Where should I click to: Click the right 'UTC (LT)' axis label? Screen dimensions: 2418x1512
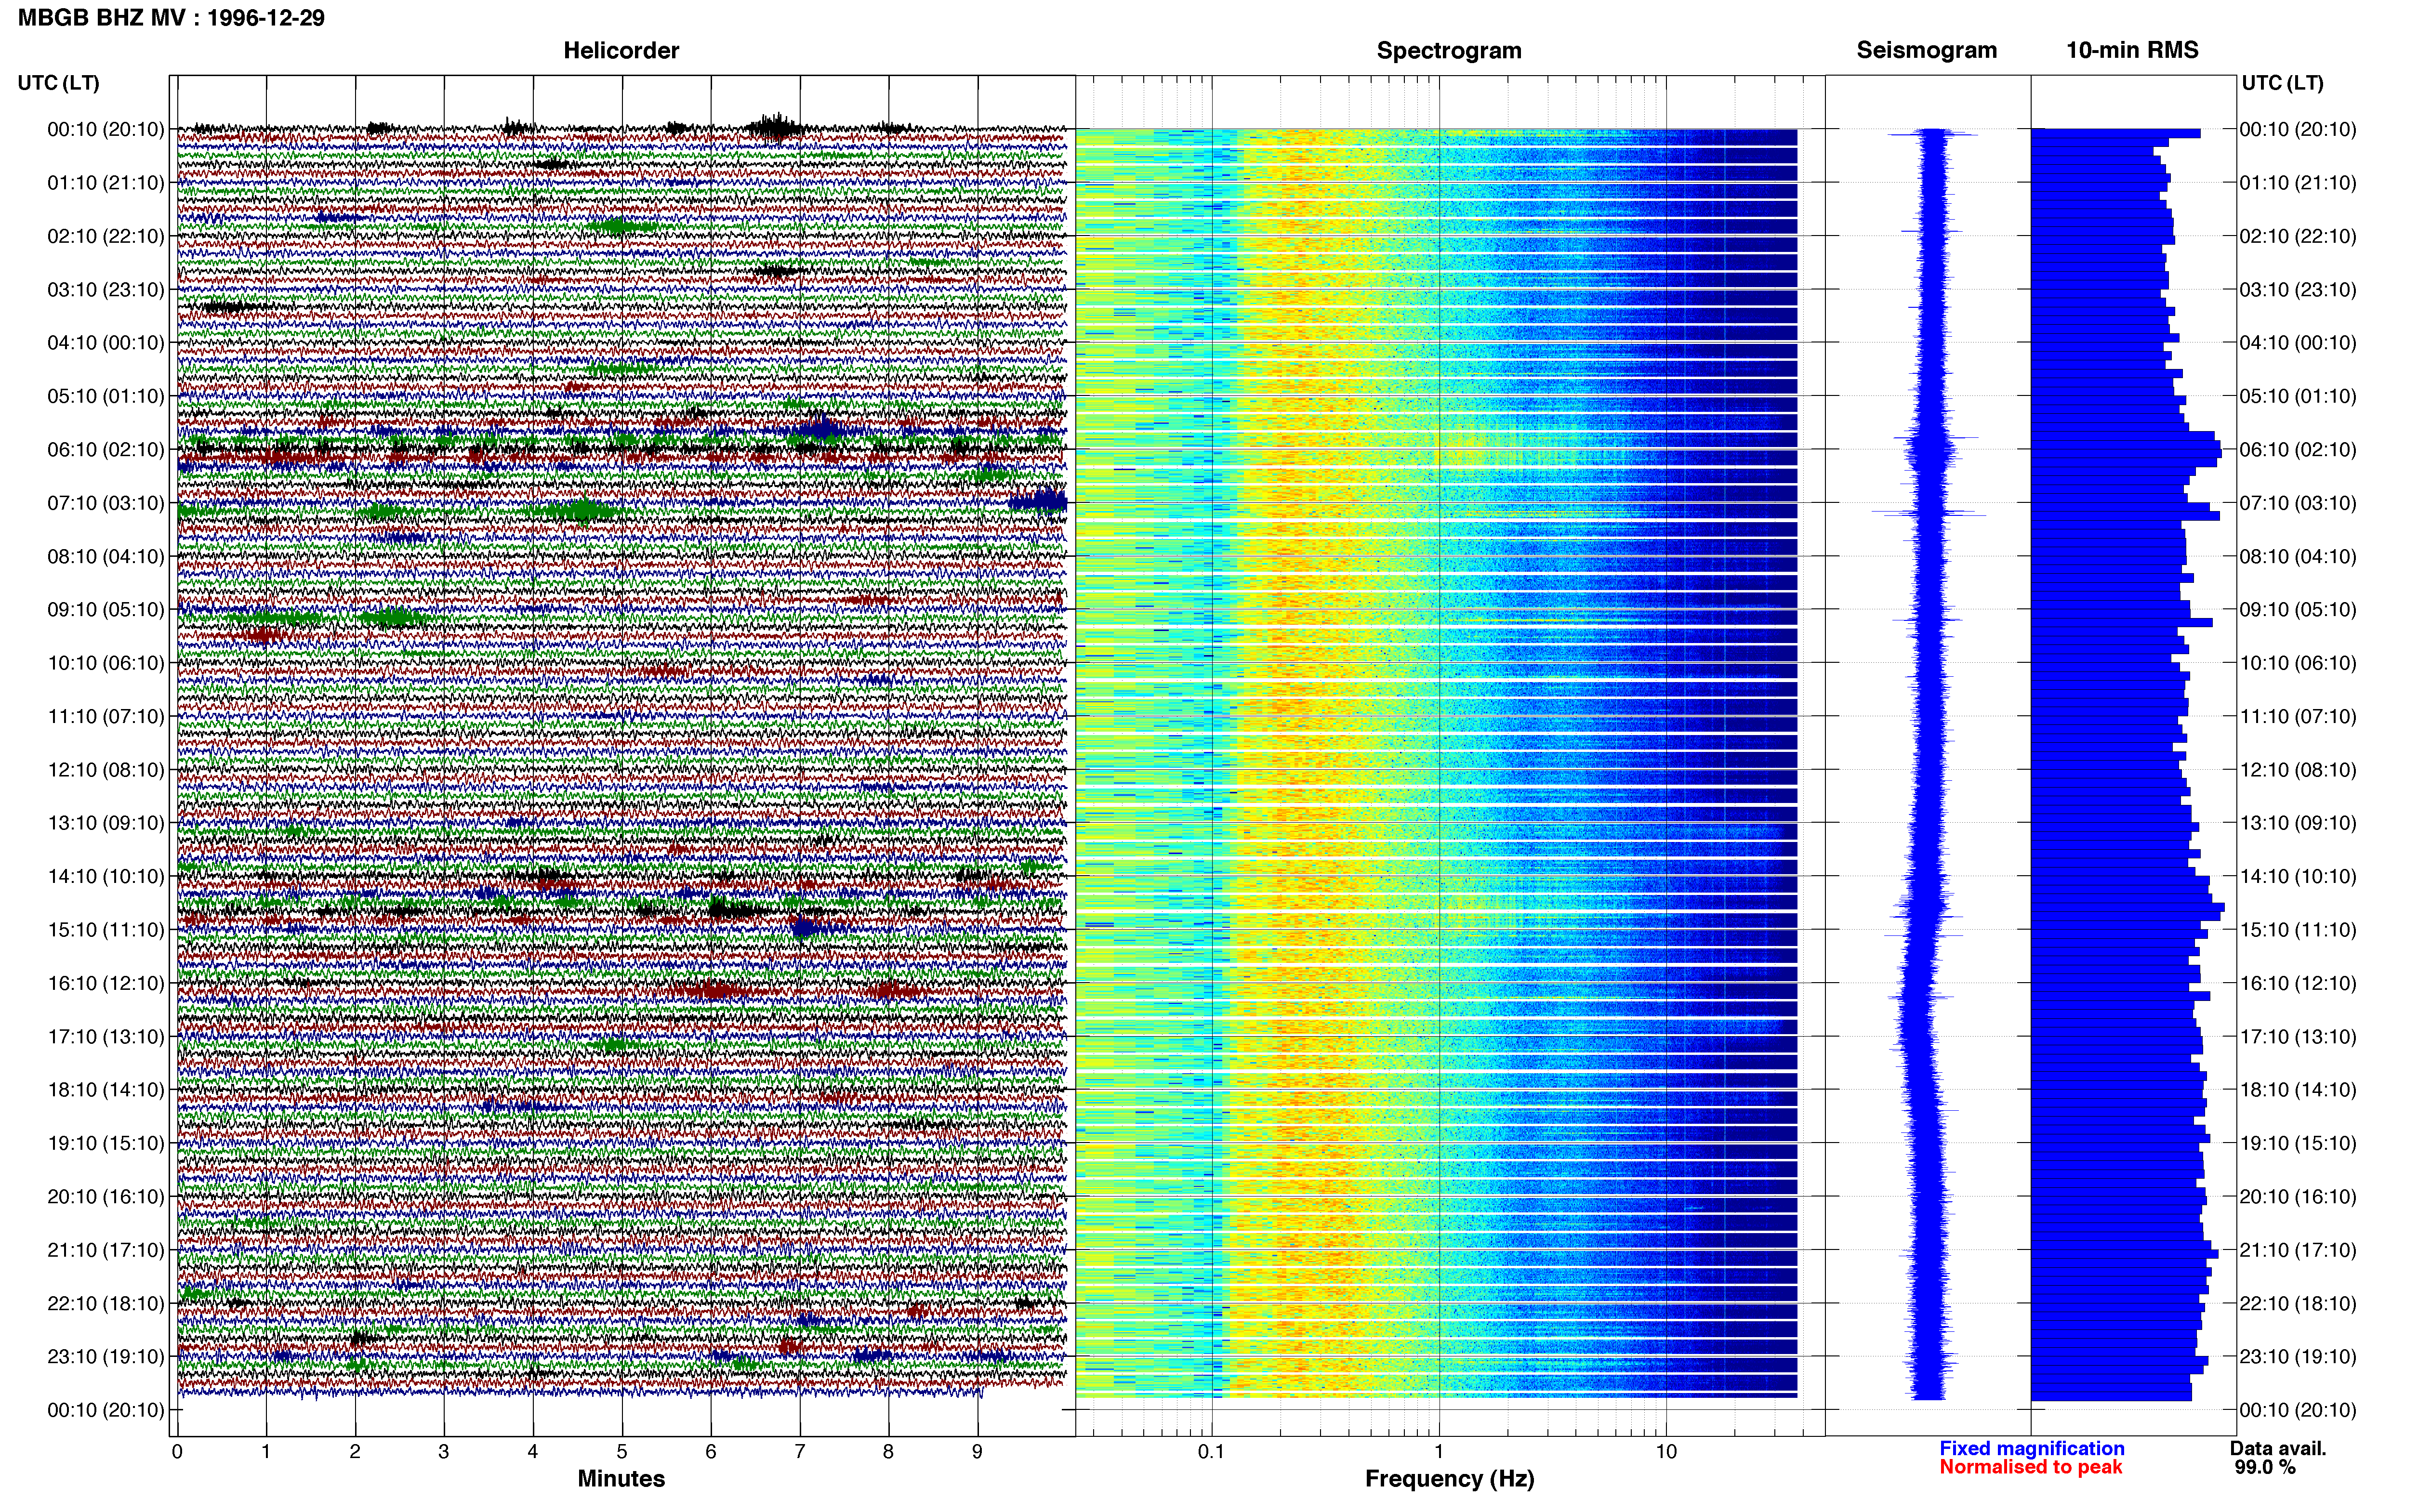pyautogui.click(x=2283, y=83)
